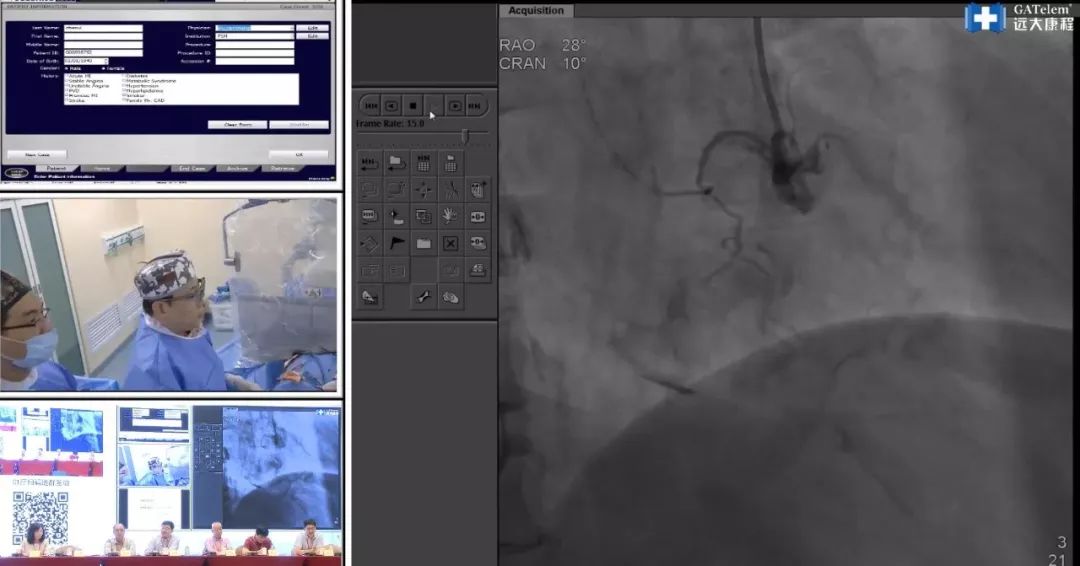Image resolution: width=1080 pixels, height=566 pixels.
Task: Click the eraser-like icon in the bottom row
Action: 369,297
